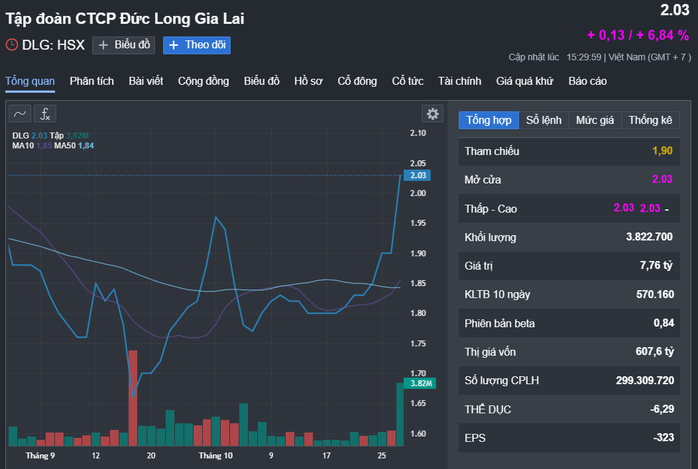Image resolution: width=698 pixels, height=469 pixels.
Task: Click the Thị giá vốn value 607,6 tỷ
Action: pos(655,352)
